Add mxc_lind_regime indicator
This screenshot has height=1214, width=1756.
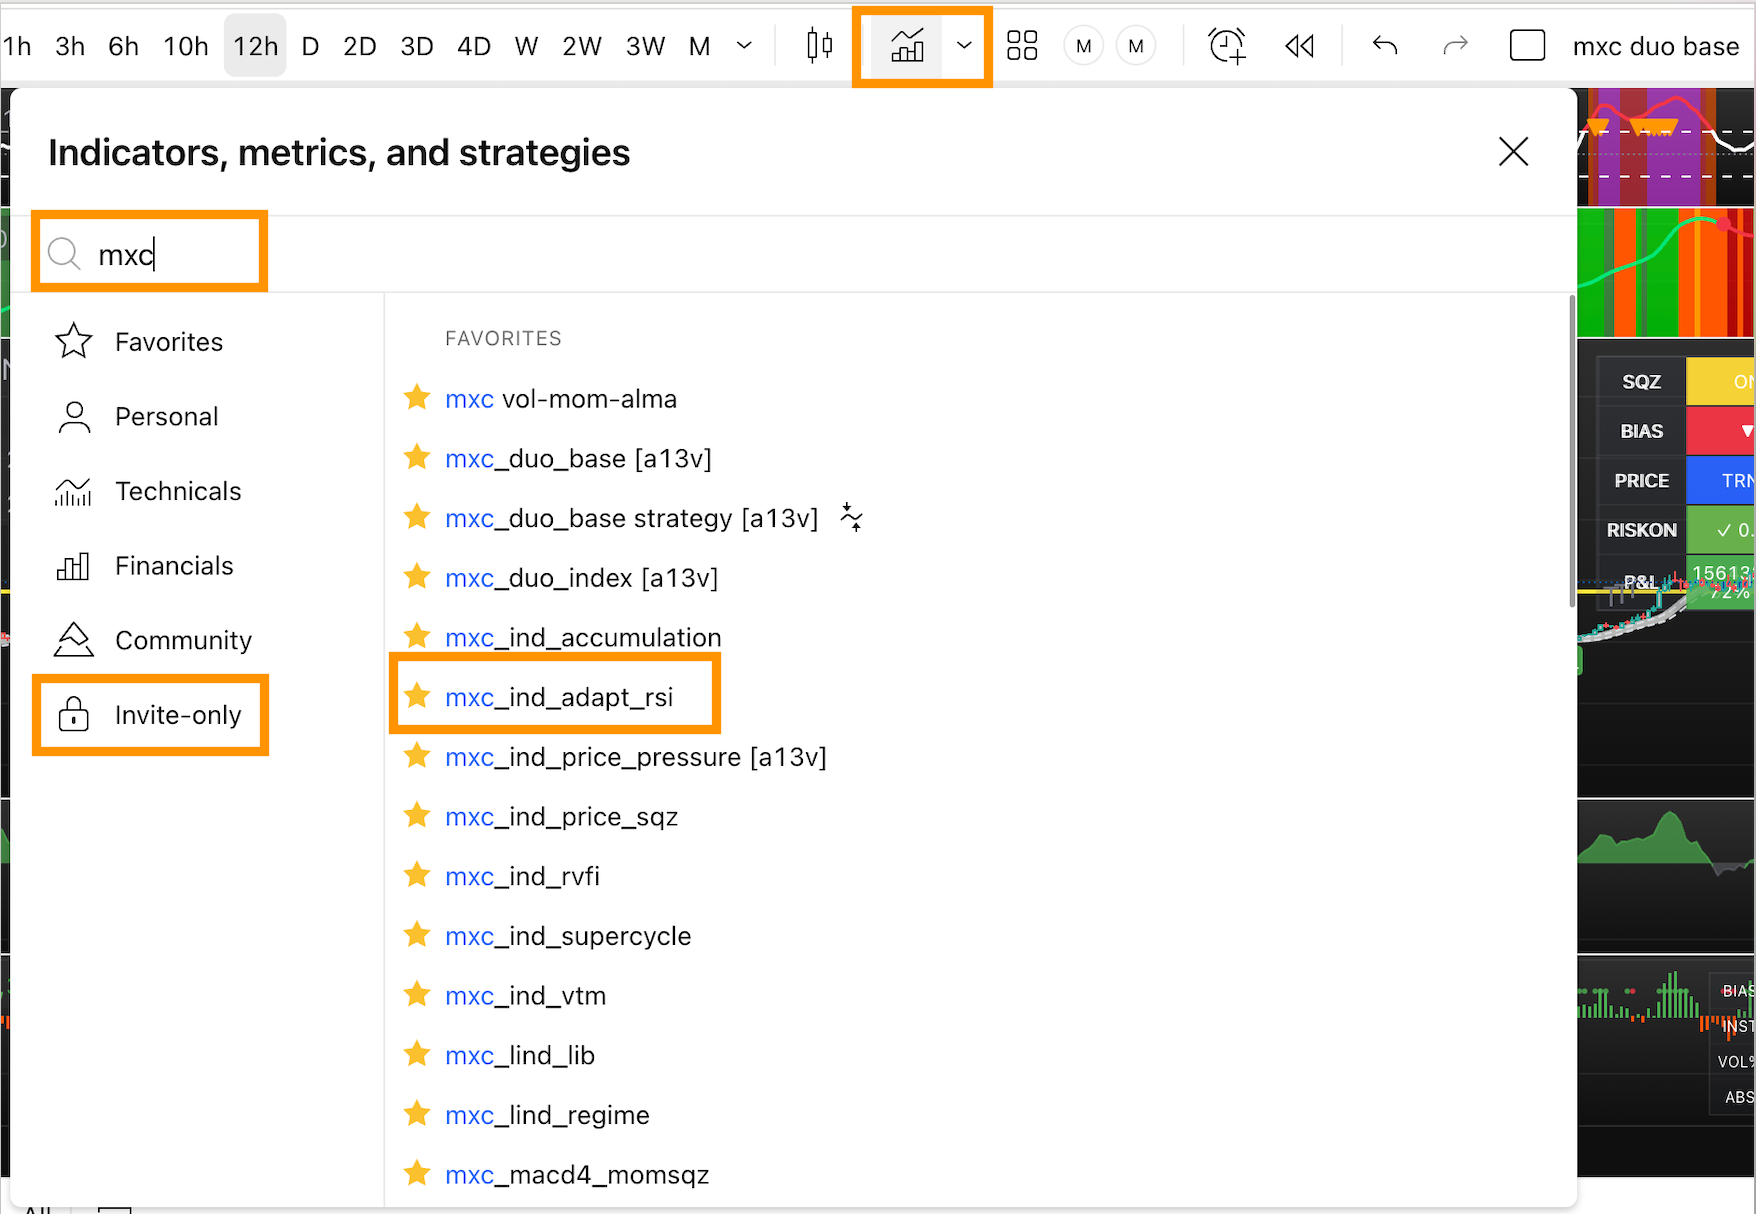click(547, 1115)
